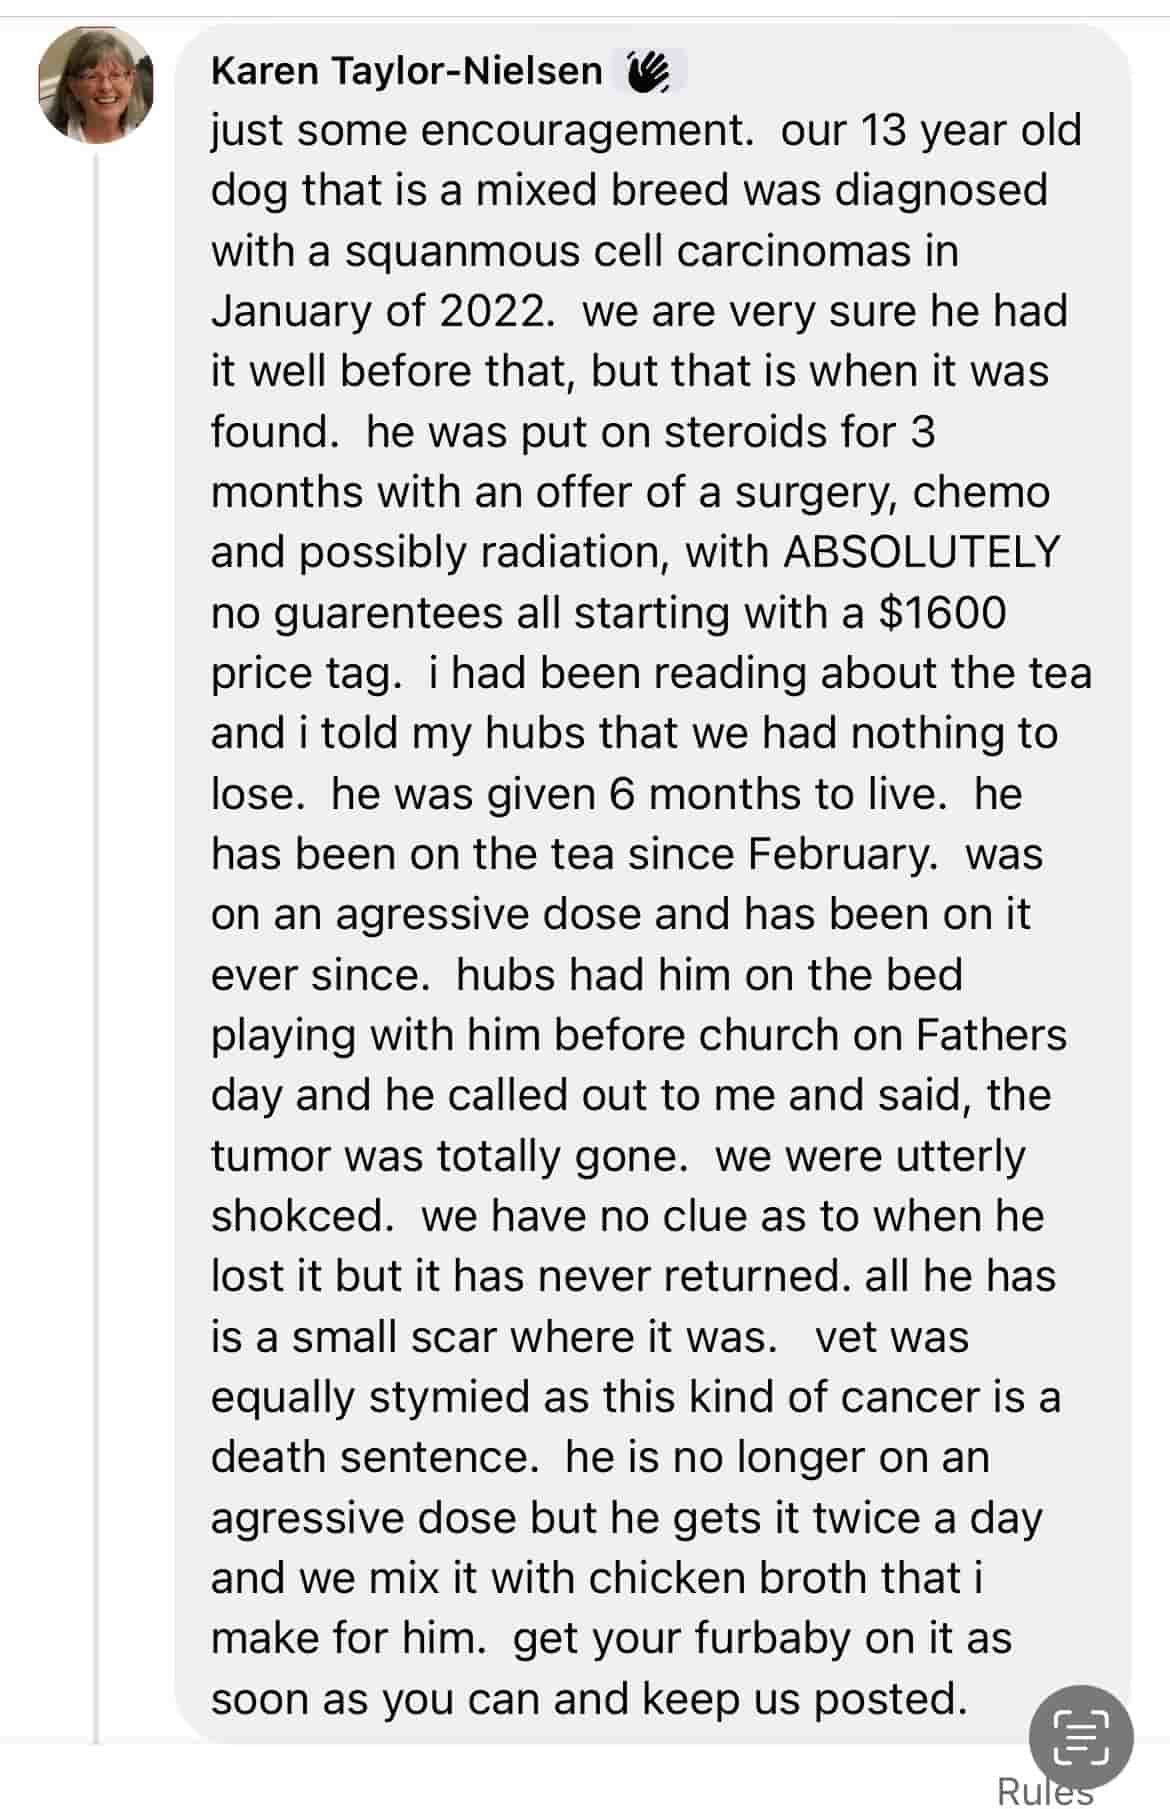Tap the word ABSOLUTELY in the comment

point(921,552)
